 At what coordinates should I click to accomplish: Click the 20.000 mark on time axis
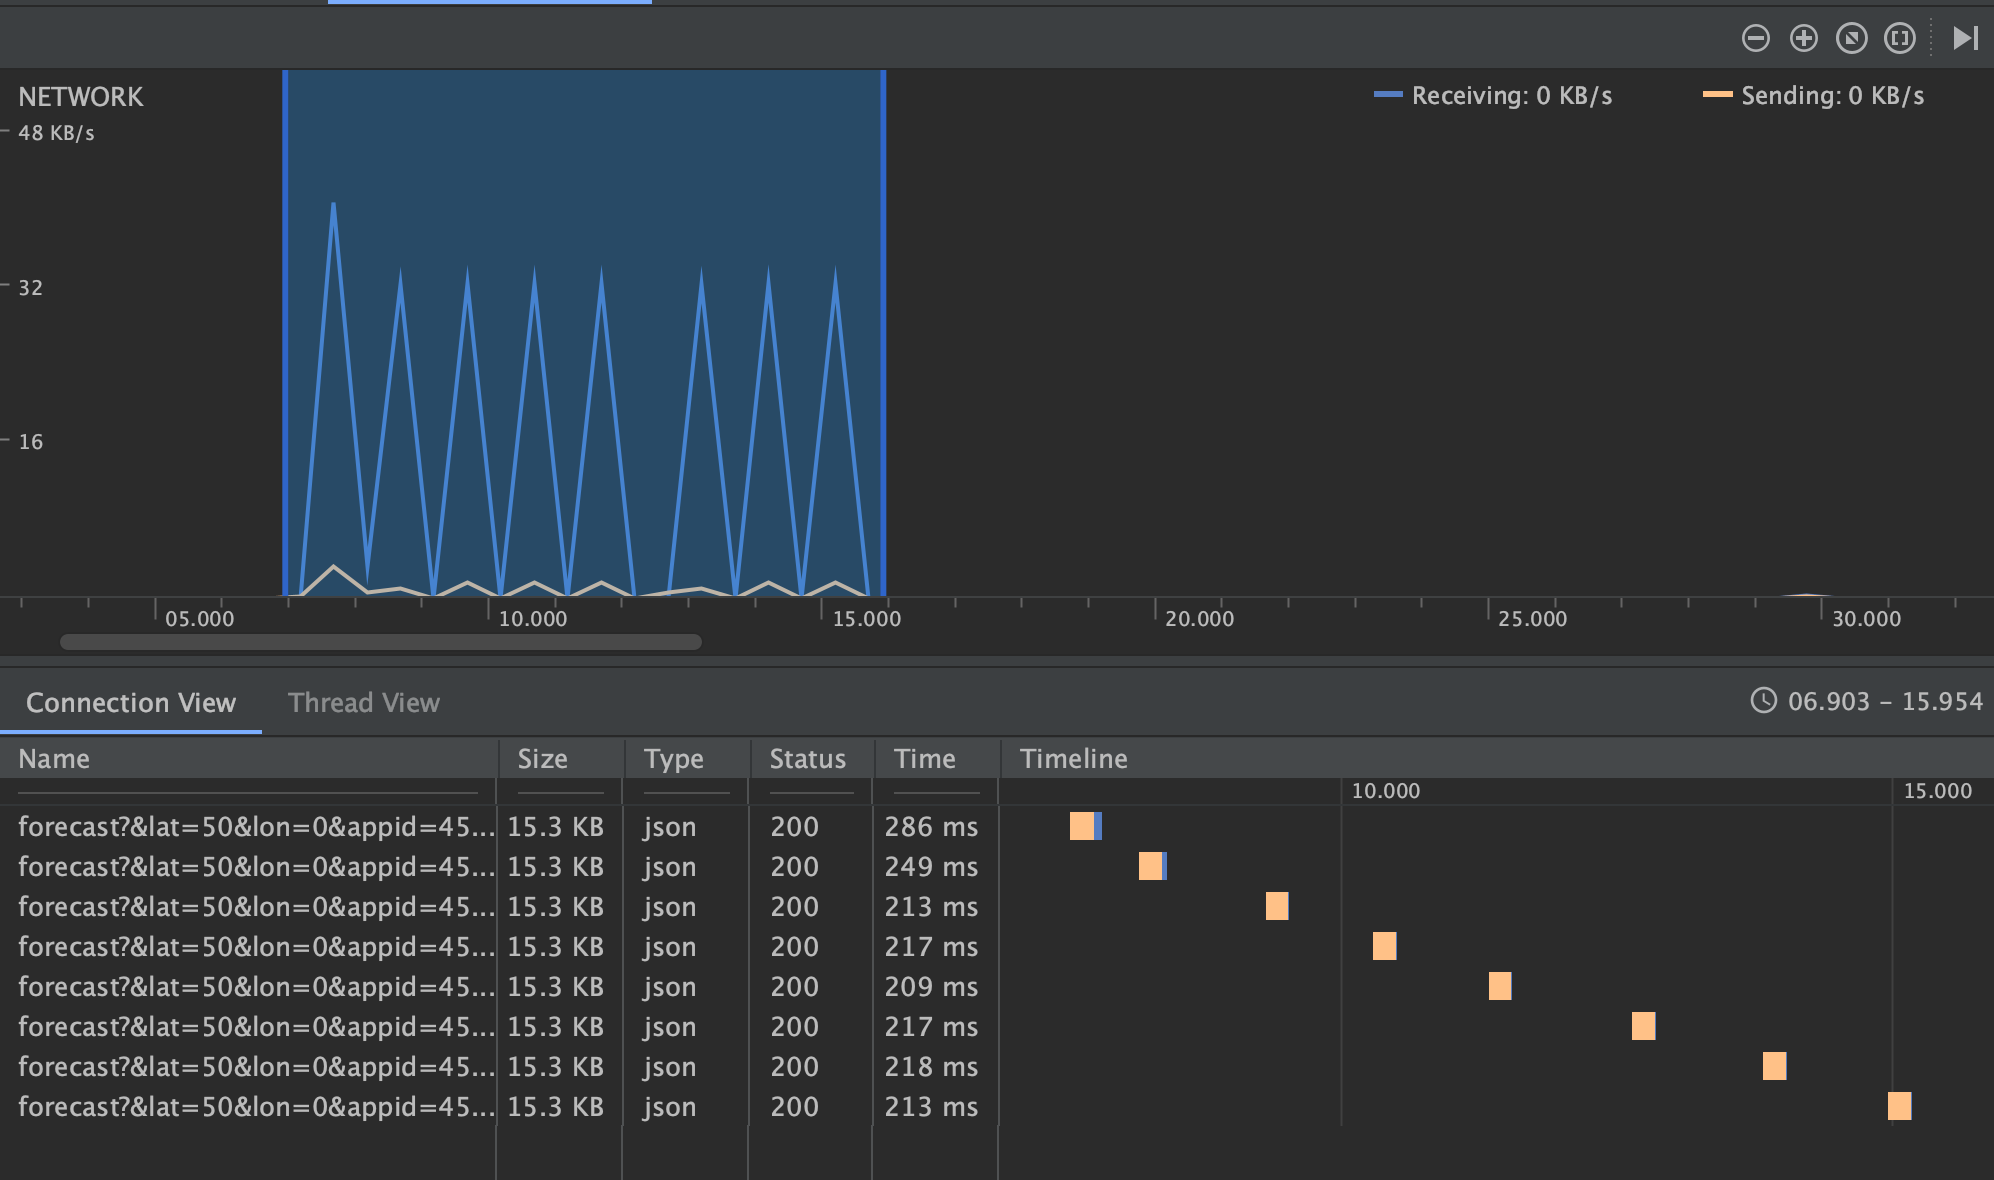(x=1199, y=619)
